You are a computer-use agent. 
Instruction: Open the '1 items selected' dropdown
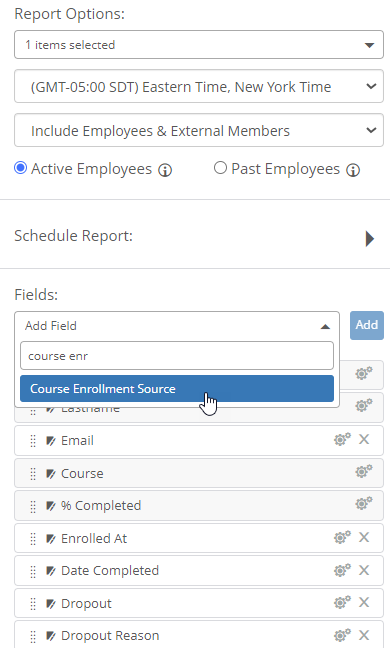[199, 45]
